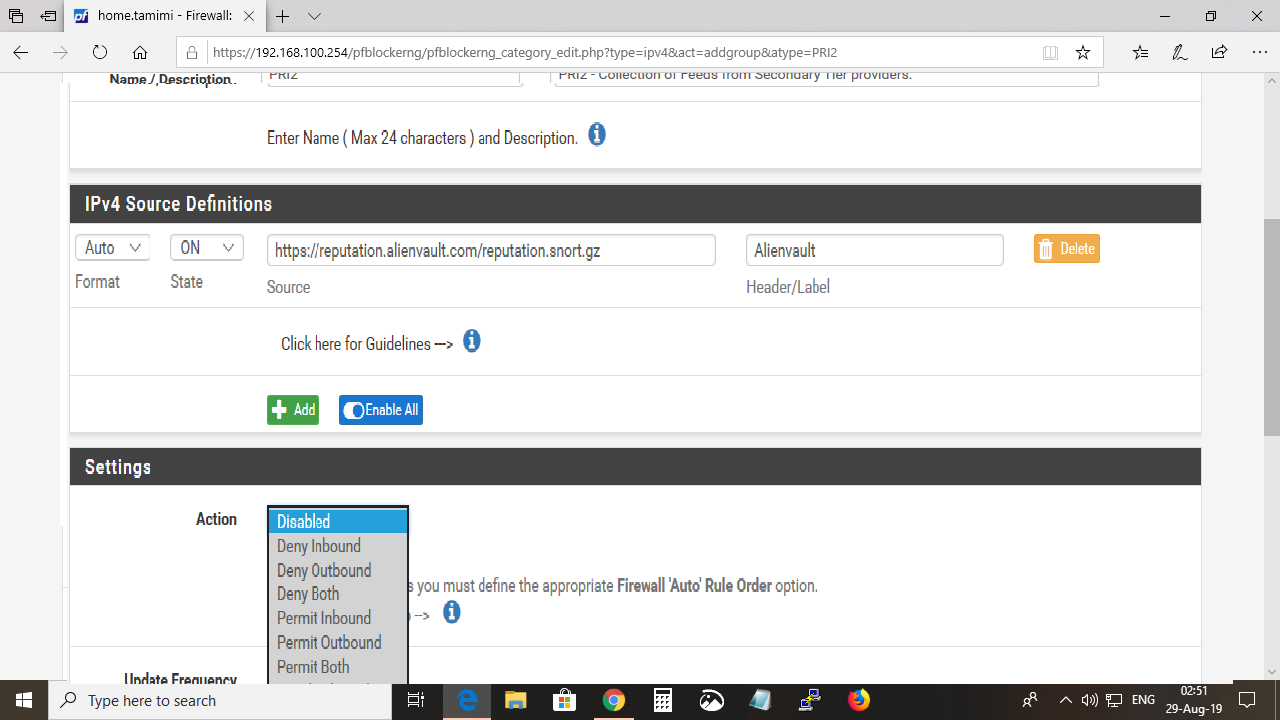
Task: Open the Format dropdown showing Auto
Action: click(x=113, y=247)
